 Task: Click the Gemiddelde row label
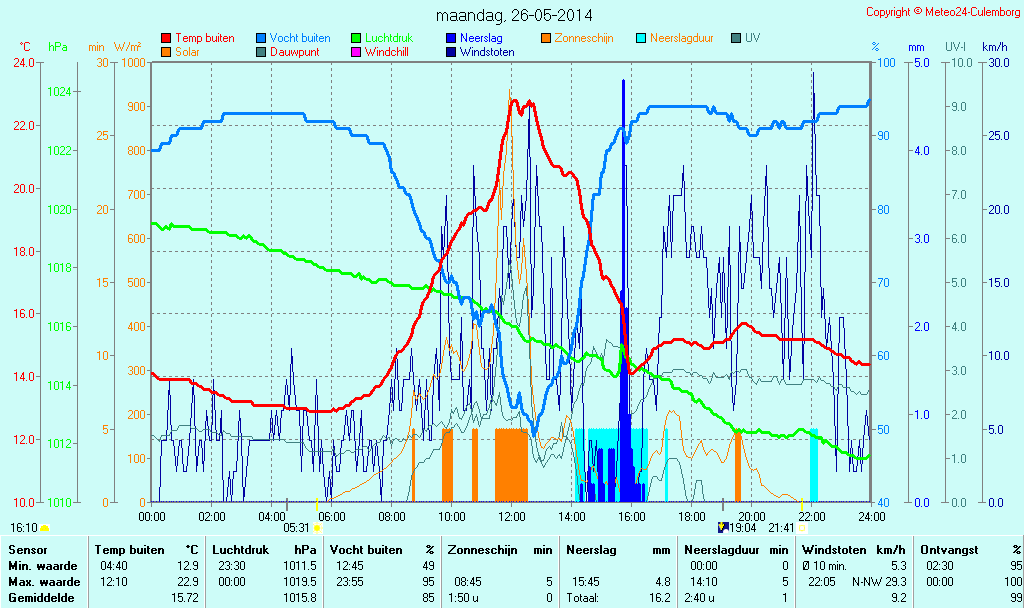[x=40, y=597]
